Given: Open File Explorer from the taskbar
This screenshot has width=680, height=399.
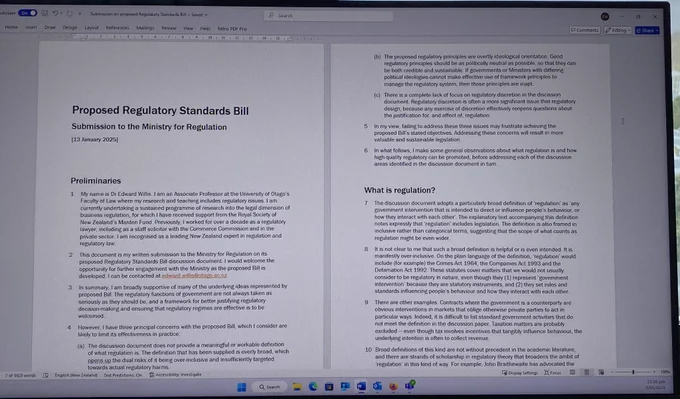Looking at the screenshot, I should click(297, 387).
